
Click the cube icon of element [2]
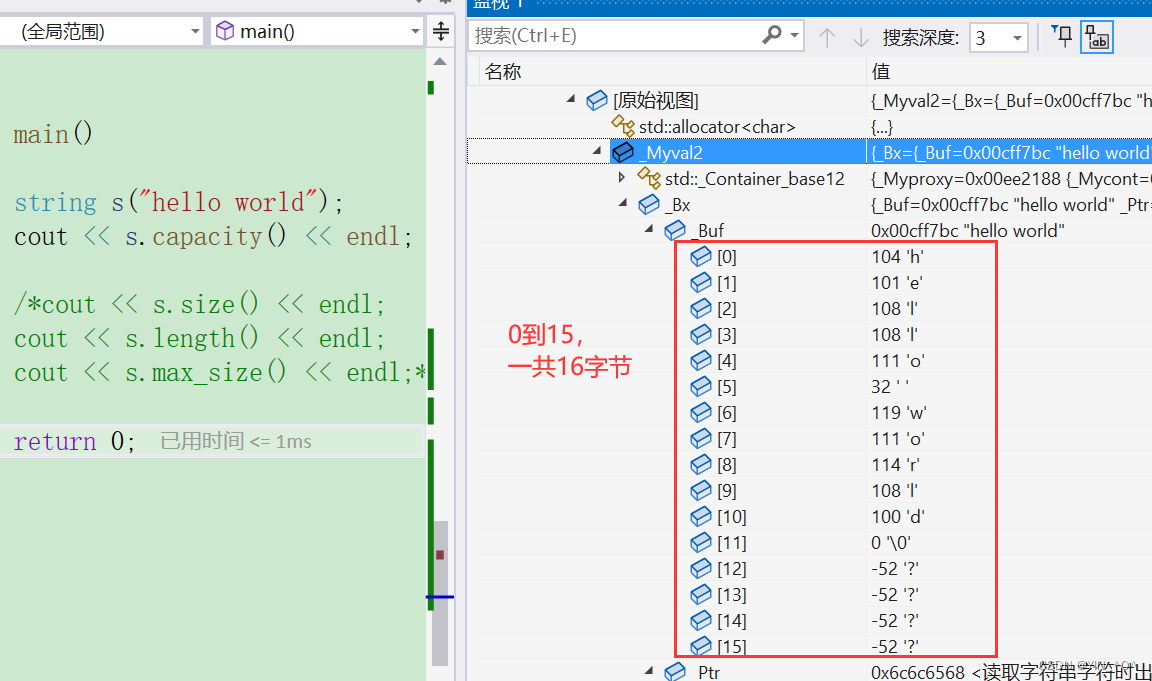click(x=701, y=309)
